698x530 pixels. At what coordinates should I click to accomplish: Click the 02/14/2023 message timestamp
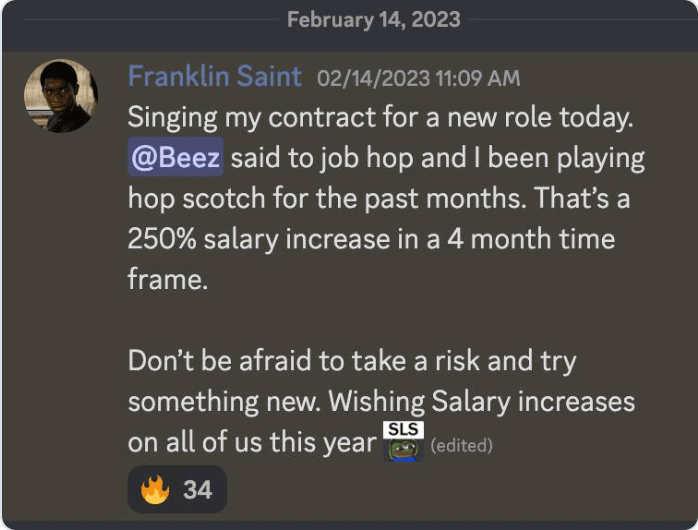pos(374,78)
